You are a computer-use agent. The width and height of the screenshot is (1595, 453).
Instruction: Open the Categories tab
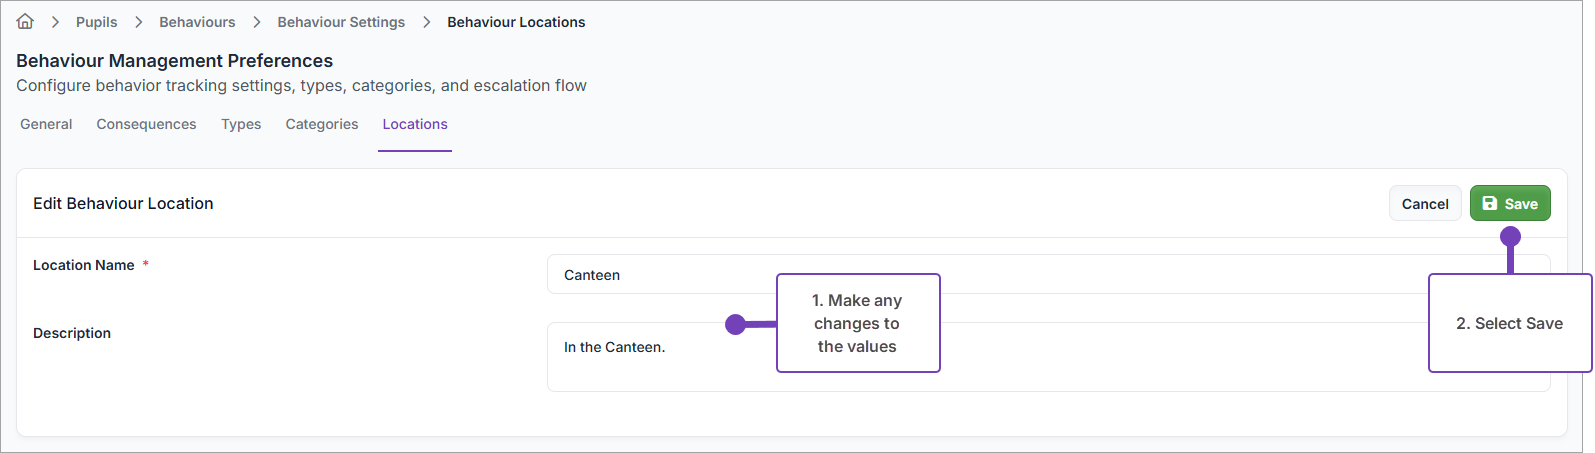[322, 124]
